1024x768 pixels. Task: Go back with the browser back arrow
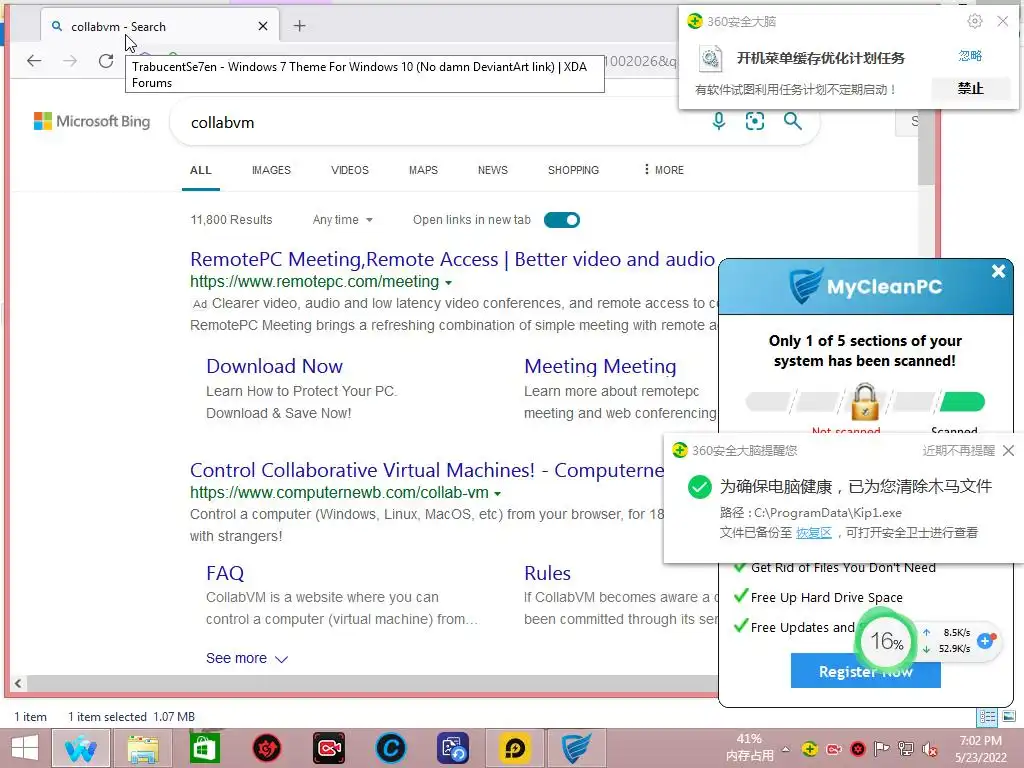[34, 61]
